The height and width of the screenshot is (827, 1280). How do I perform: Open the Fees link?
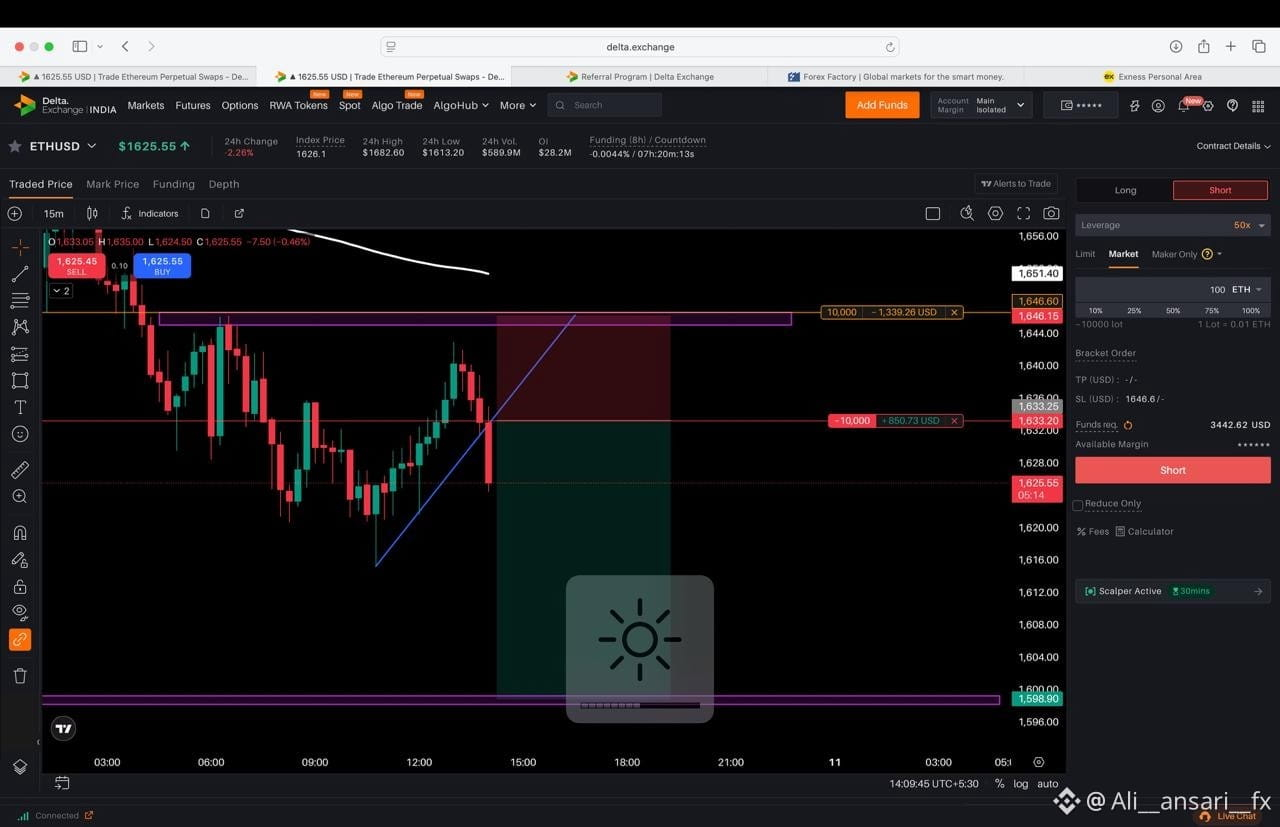pyautogui.click(x=1093, y=531)
